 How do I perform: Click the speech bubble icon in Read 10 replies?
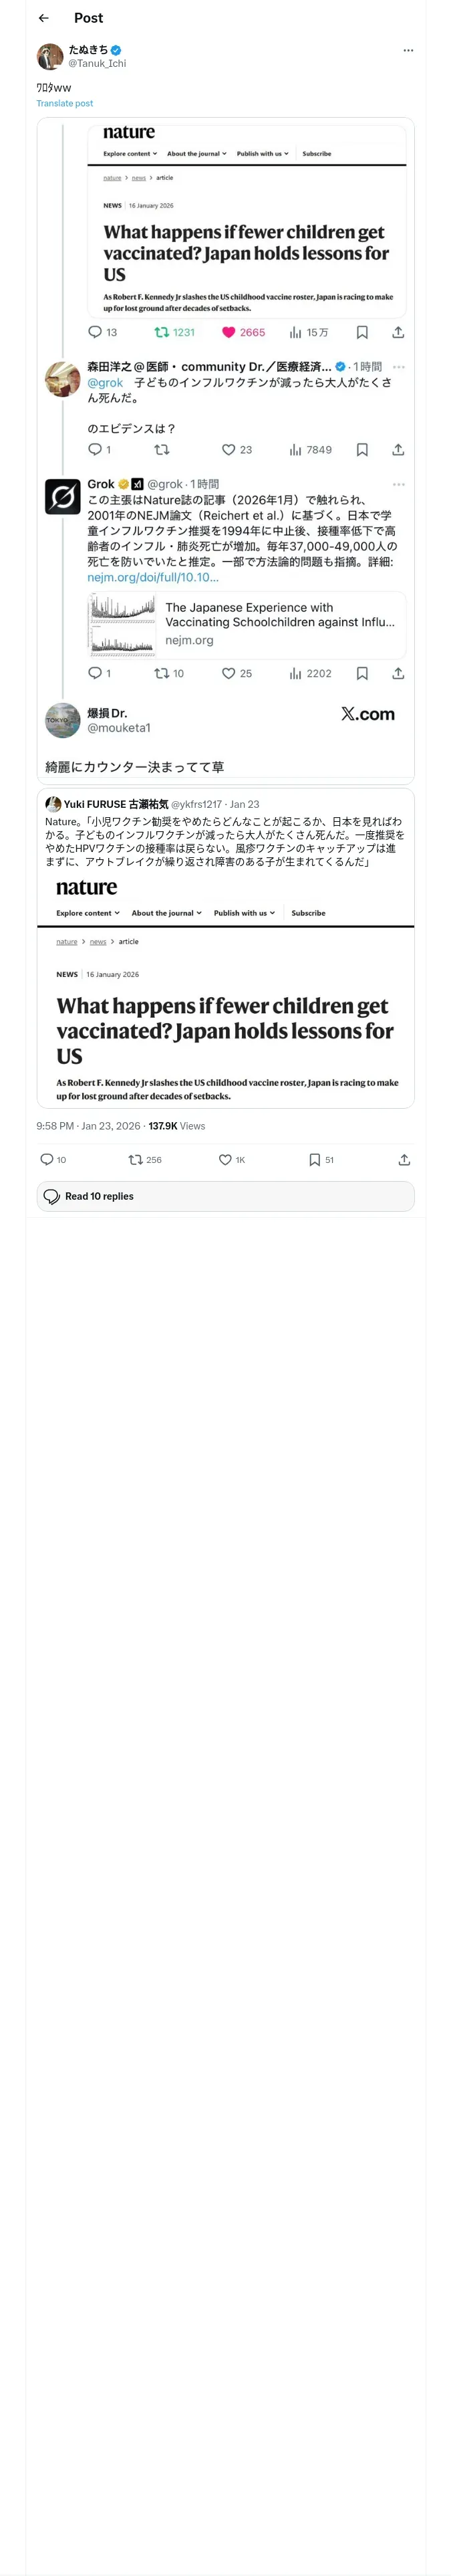click(52, 1196)
